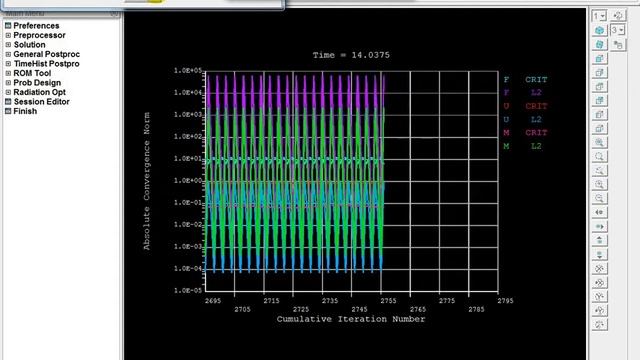The height and width of the screenshot is (360, 640).
Task: Select Radiation Opt label
Action: pyautogui.click(x=40, y=92)
